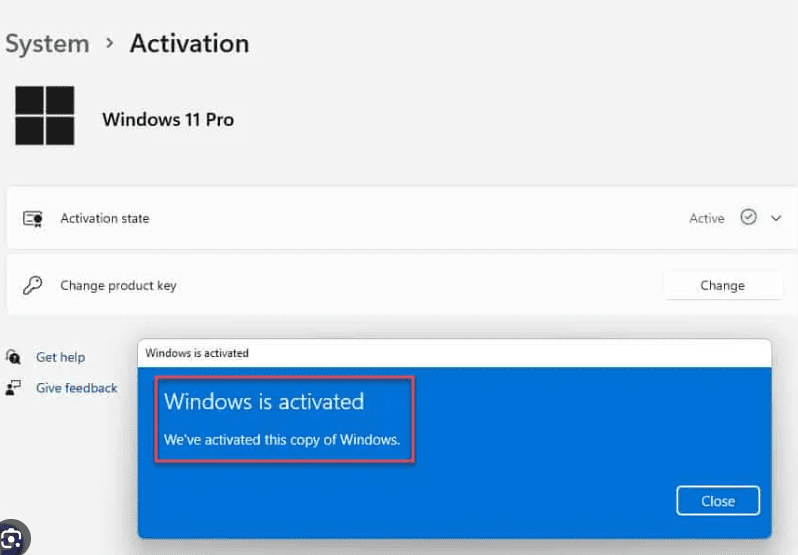
Task: Click the key icon beside Change product key
Action: 33,285
